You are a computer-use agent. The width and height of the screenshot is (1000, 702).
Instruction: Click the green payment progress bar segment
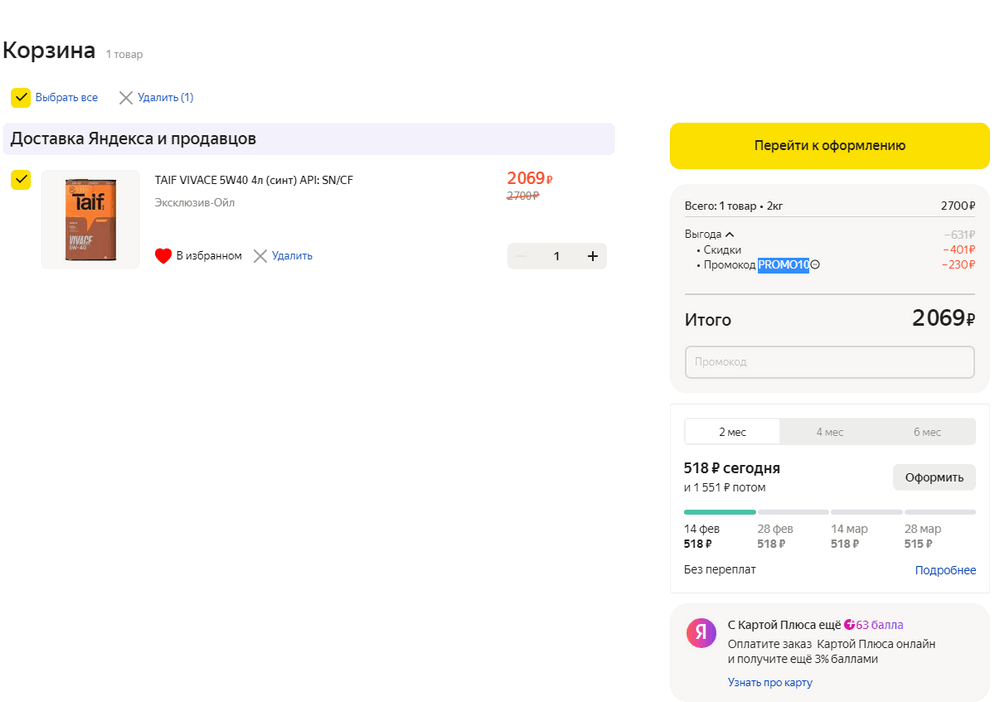click(719, 512)
